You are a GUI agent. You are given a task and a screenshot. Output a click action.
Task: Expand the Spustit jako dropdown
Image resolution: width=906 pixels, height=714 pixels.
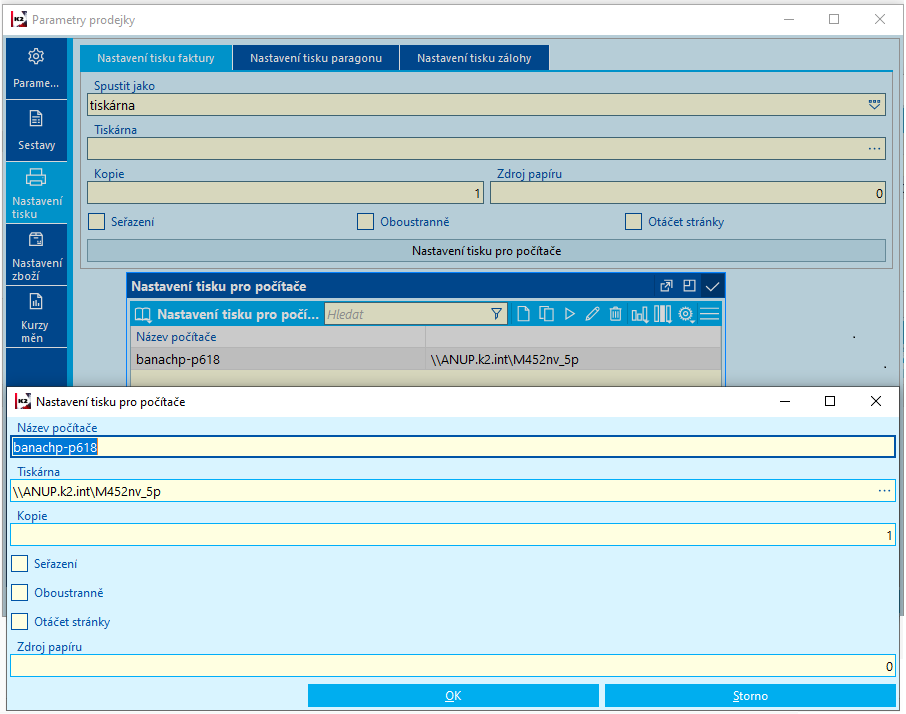[x=874, y=105]
